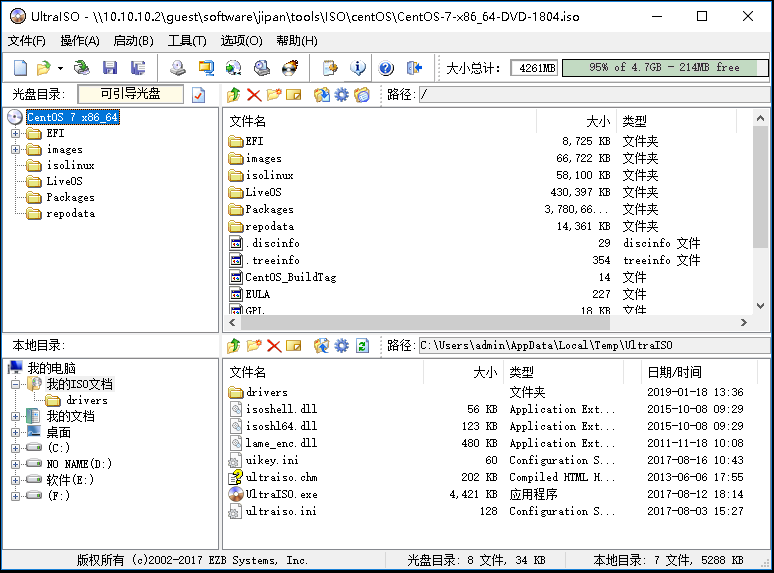
Task: Refresh the local directory listing
Action: (362, 345)
